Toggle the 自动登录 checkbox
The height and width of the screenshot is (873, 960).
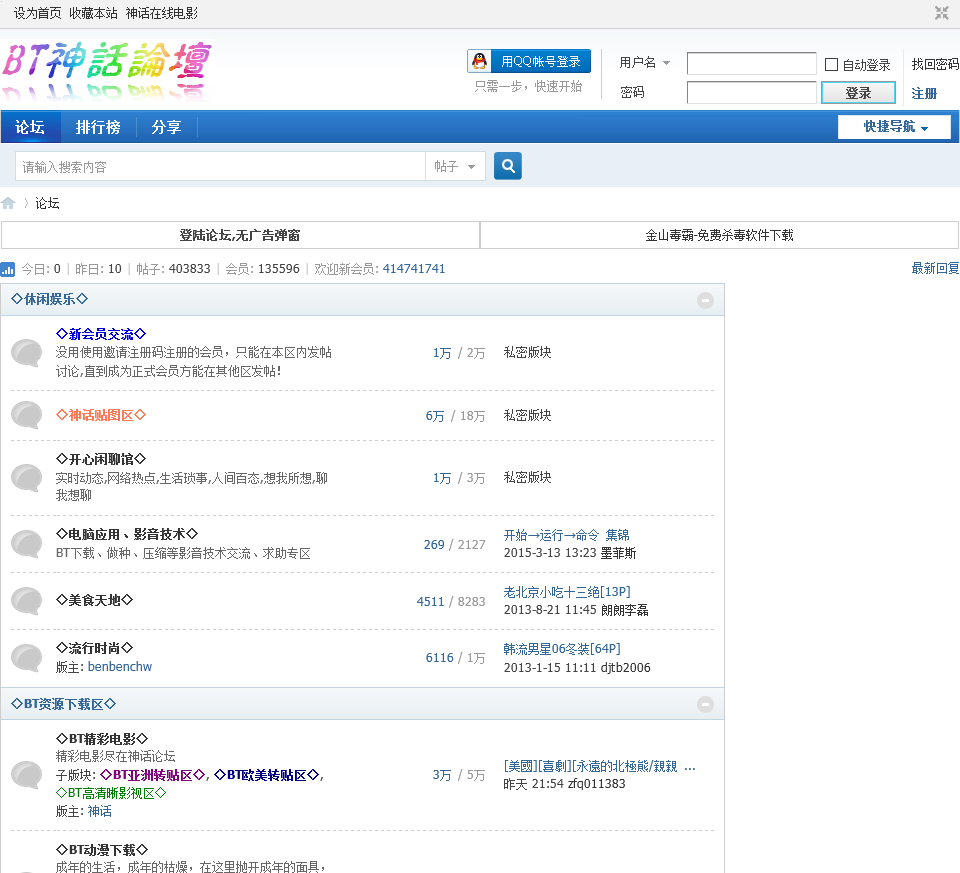pyautogui.click(x=831, y=64)
